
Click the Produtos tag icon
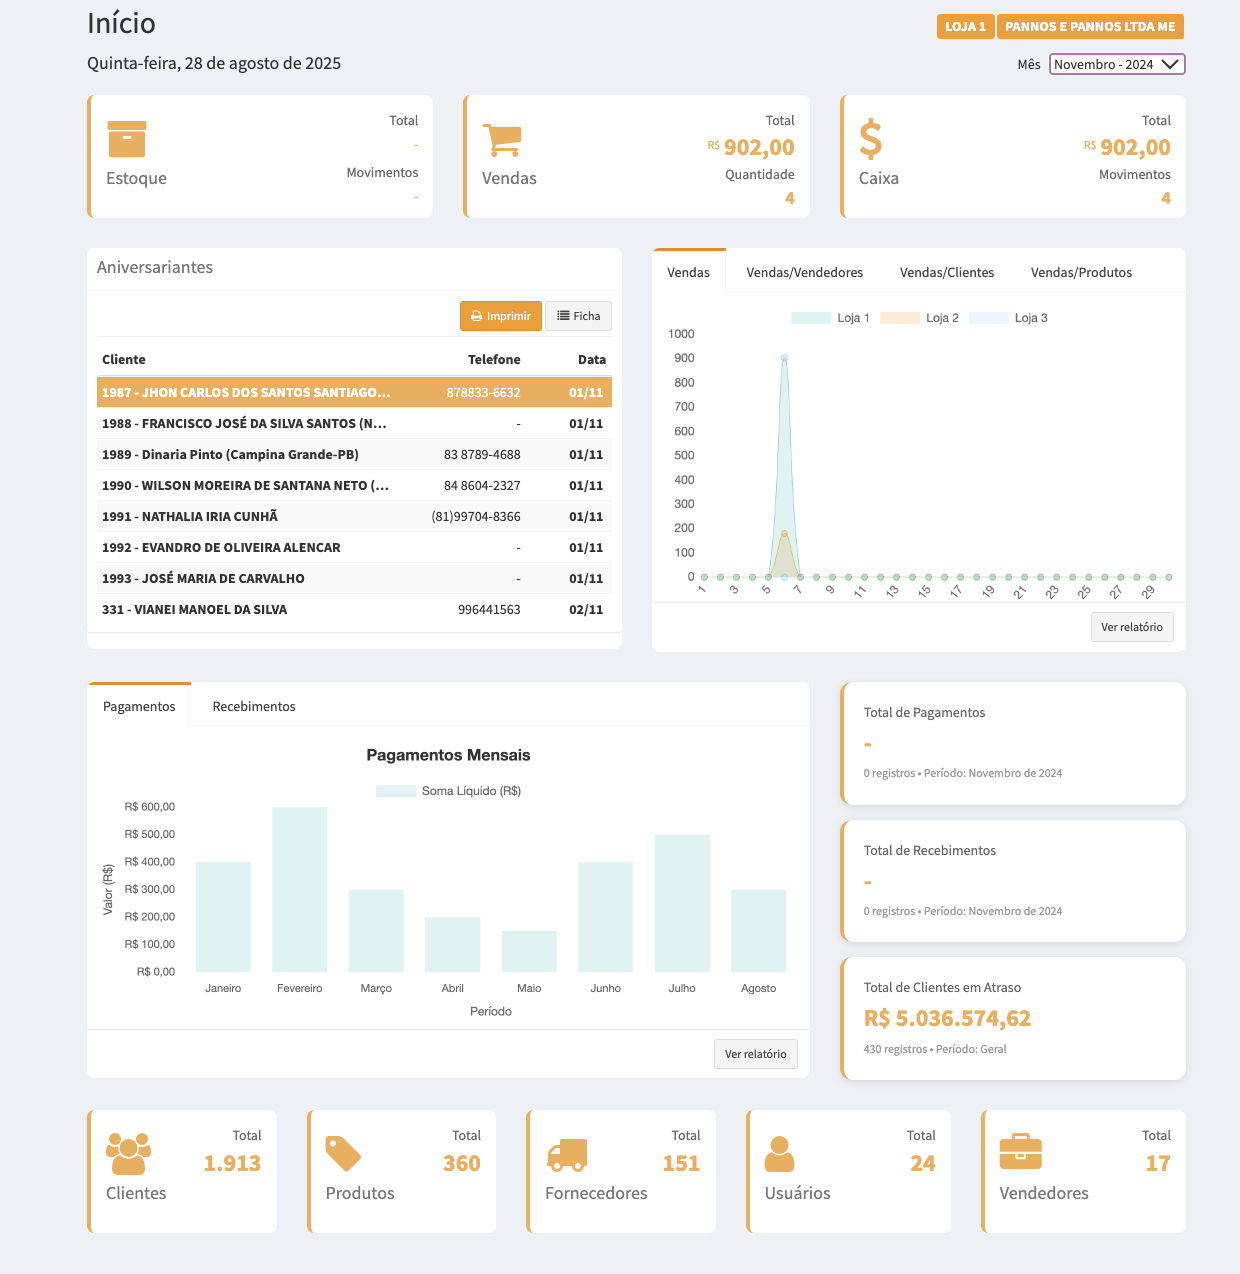click(x=343, y=1154)
